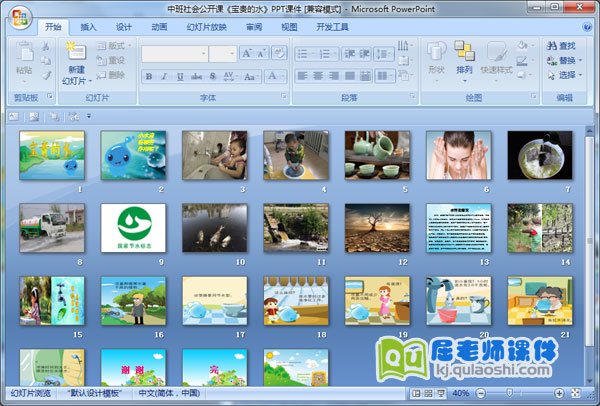Click the zoom slider handle
This screenshot has height=406, width=600.
point(509,393)
